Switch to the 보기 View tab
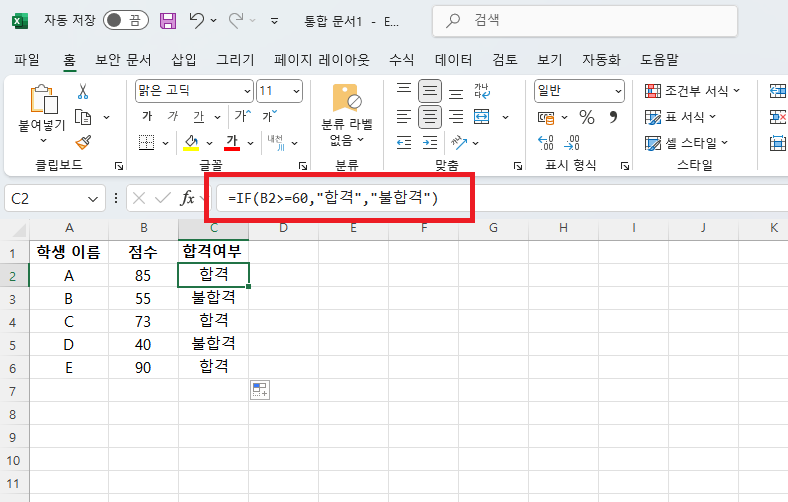Image resolution: width=788 pixels, height=502 pixels. tap(549, 60)
